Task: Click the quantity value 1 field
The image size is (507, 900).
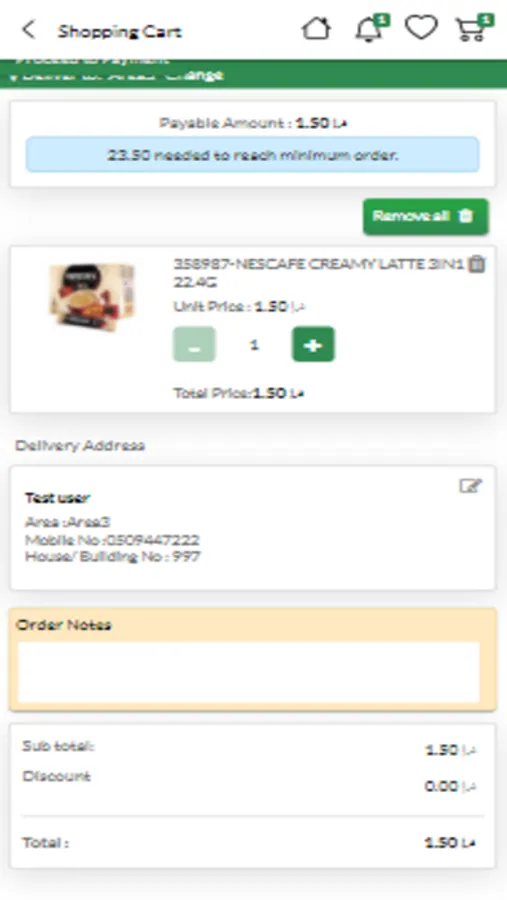Action: 254,344
